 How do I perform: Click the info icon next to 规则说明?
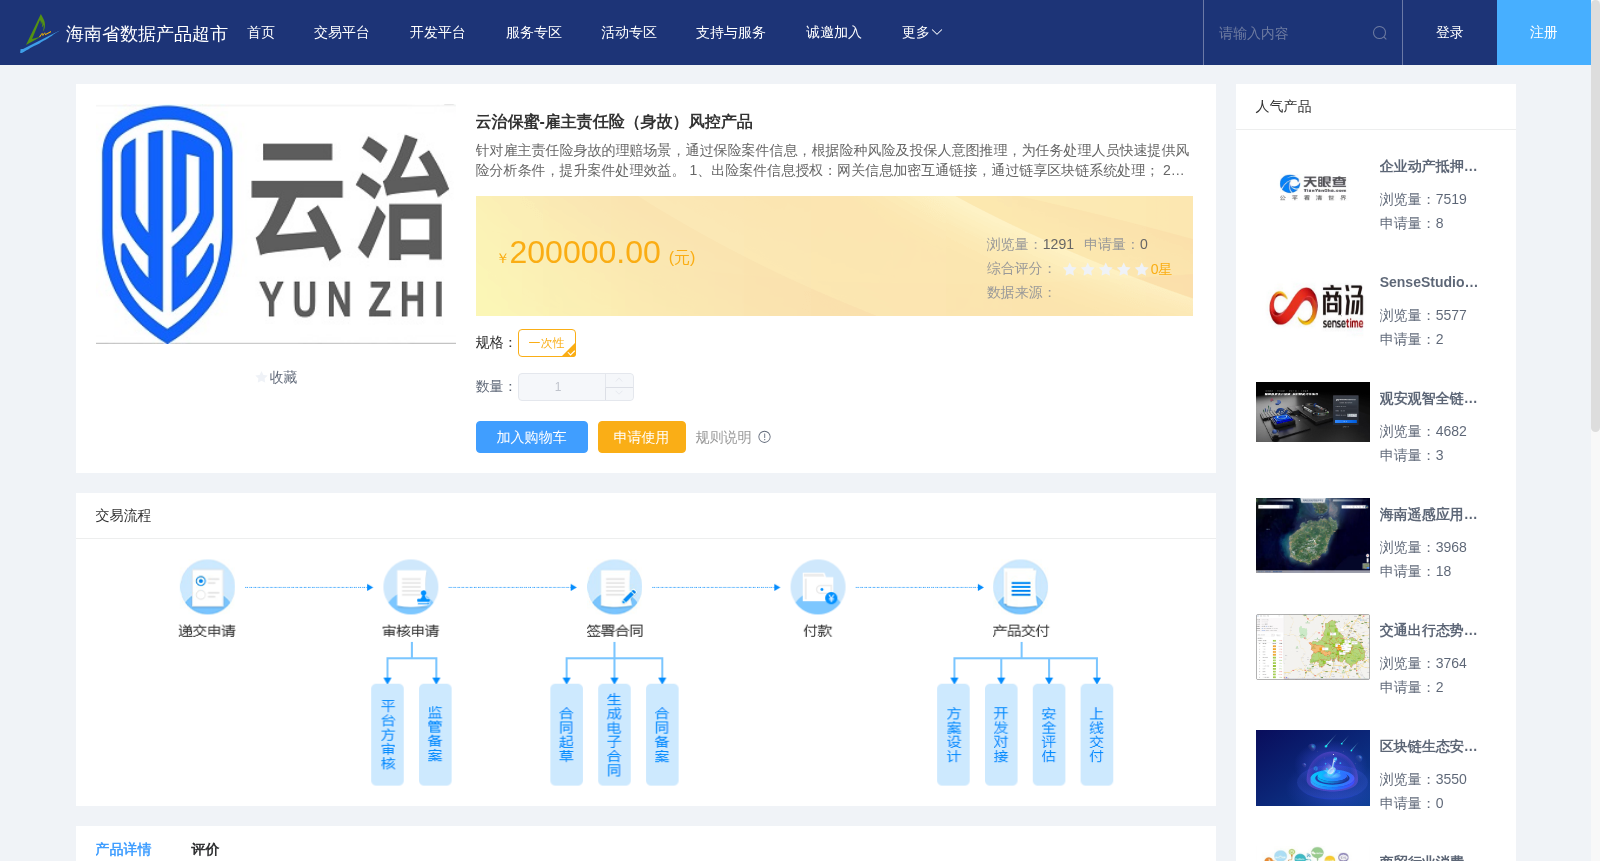coord(765,437)
